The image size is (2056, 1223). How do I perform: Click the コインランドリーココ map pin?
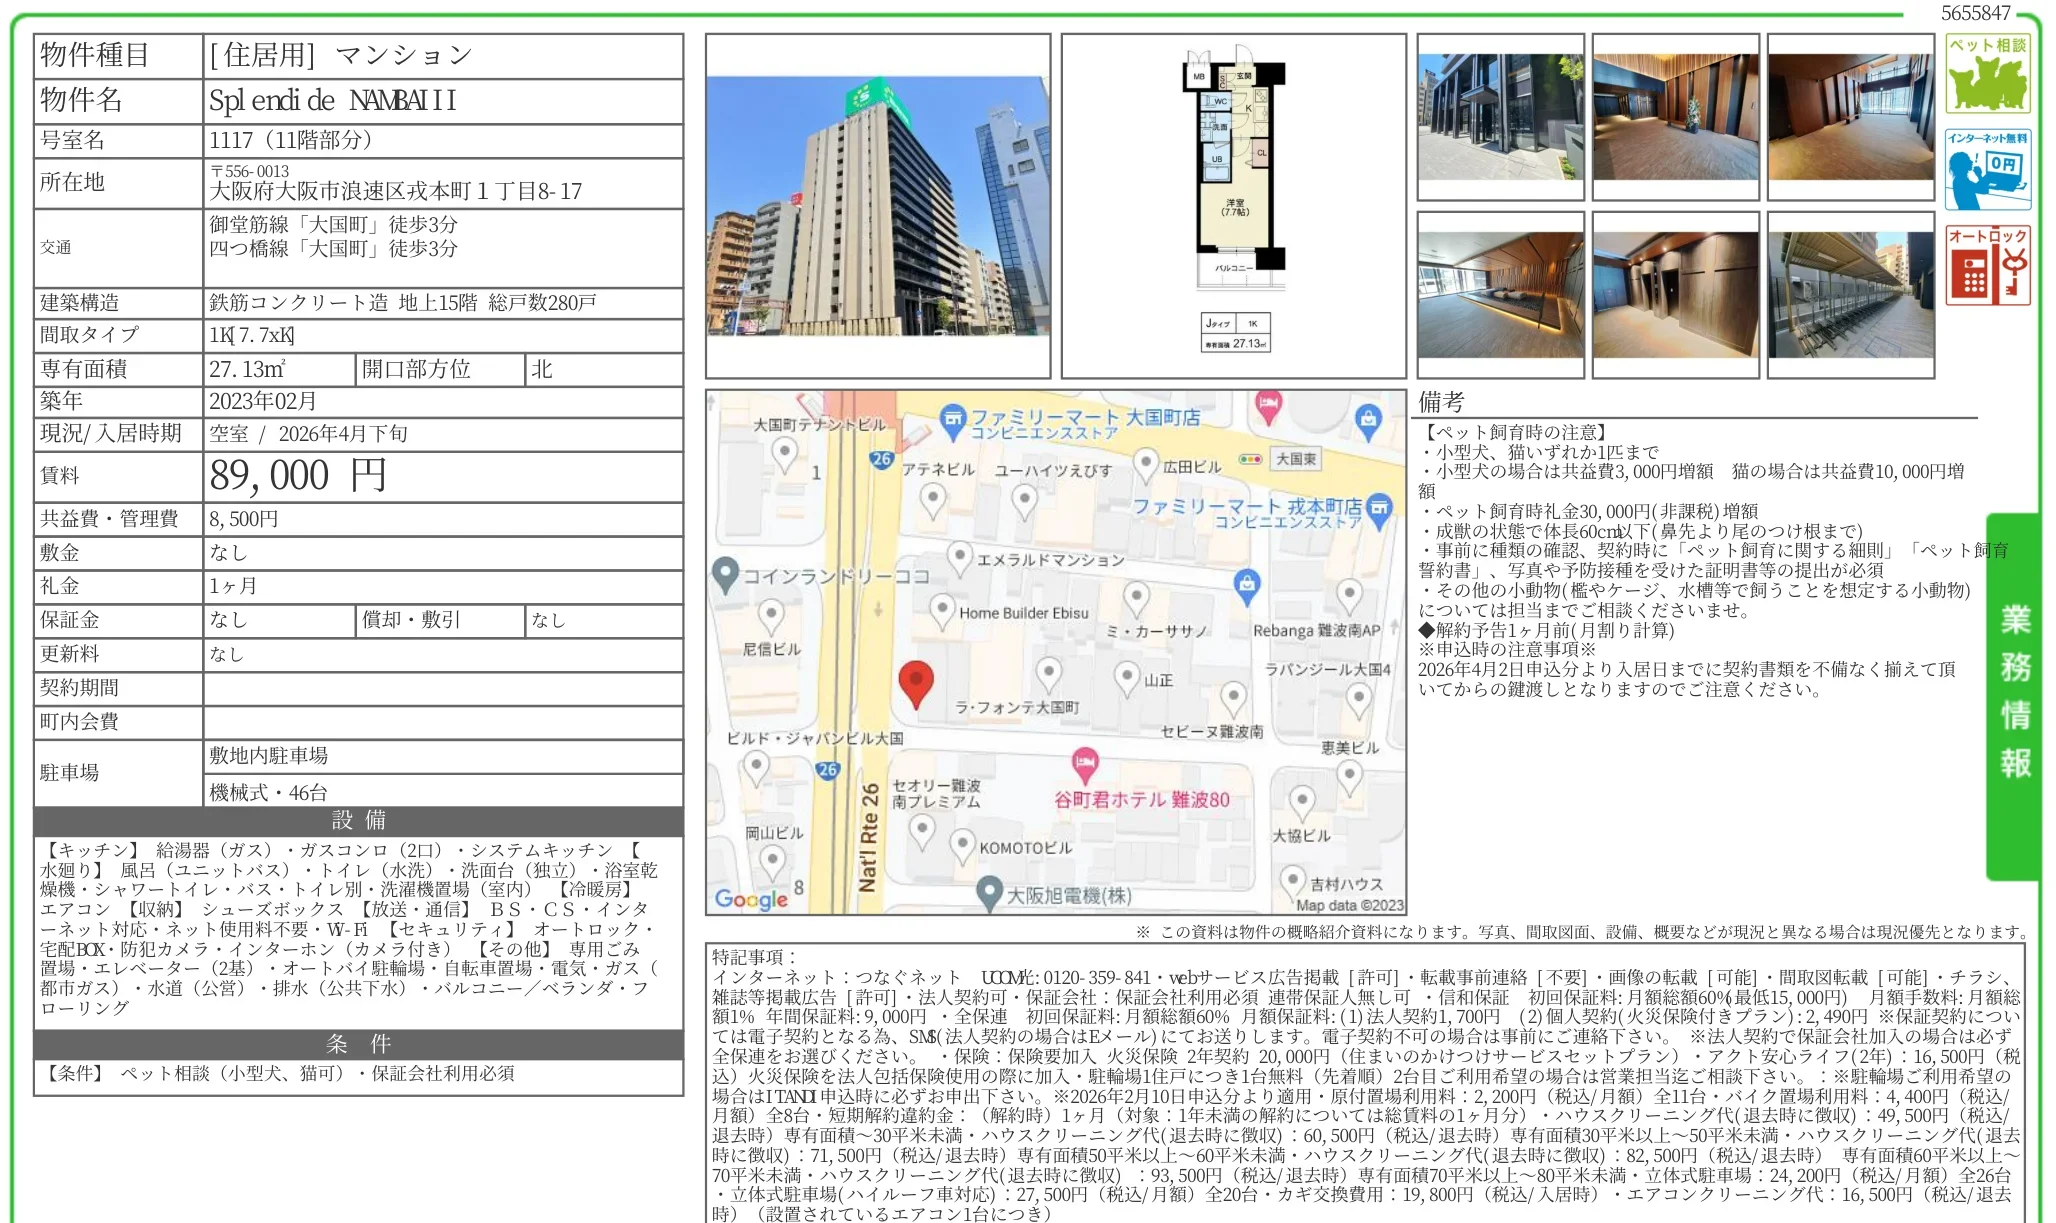point(725,574)
